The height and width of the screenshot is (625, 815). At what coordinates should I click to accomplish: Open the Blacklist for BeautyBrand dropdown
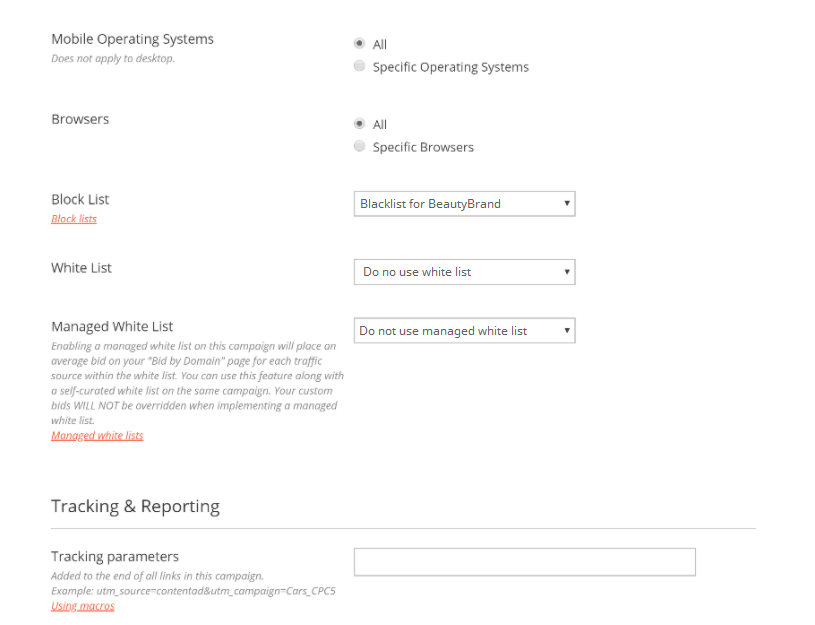point(464,204)
